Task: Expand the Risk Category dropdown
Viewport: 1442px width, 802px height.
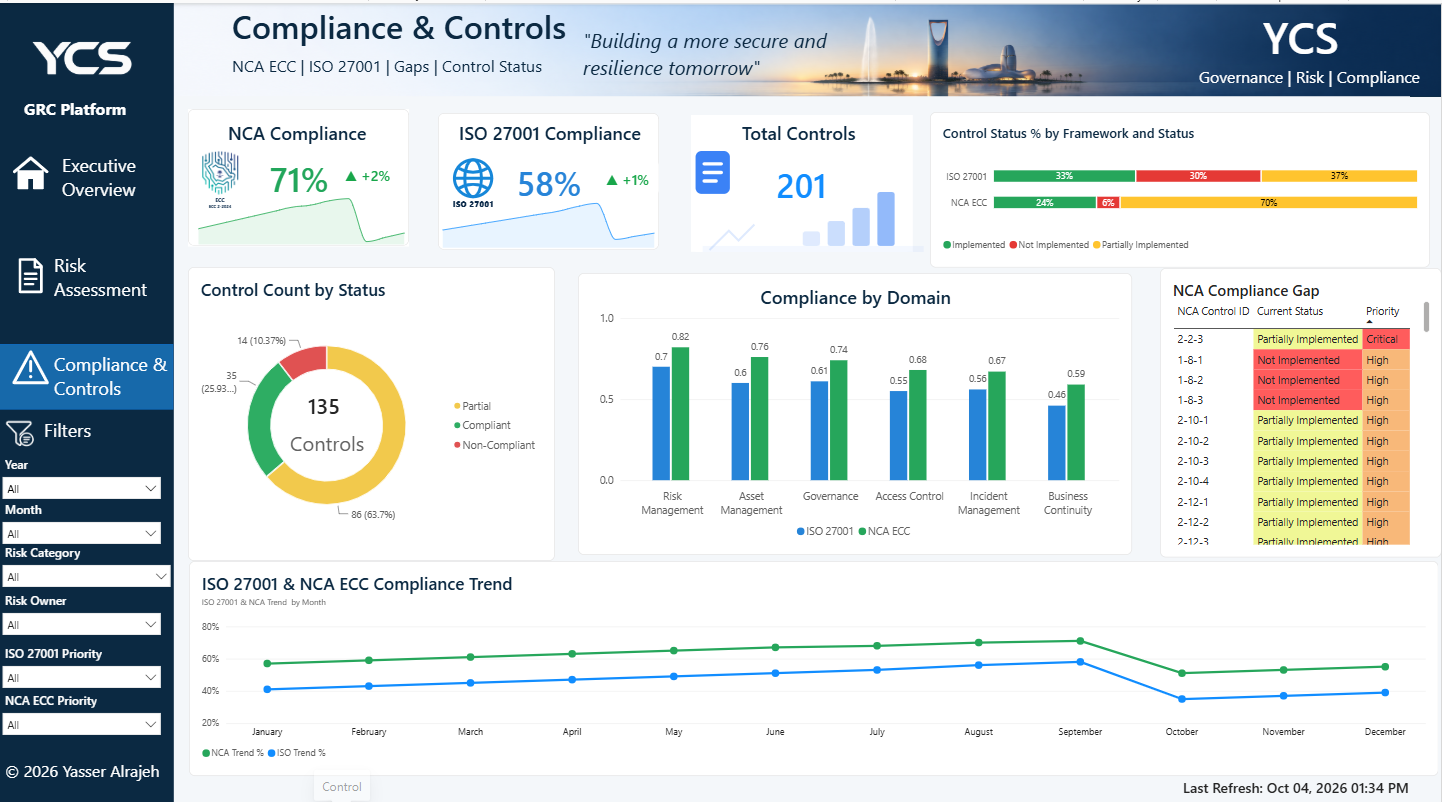Action: (87, 577)
